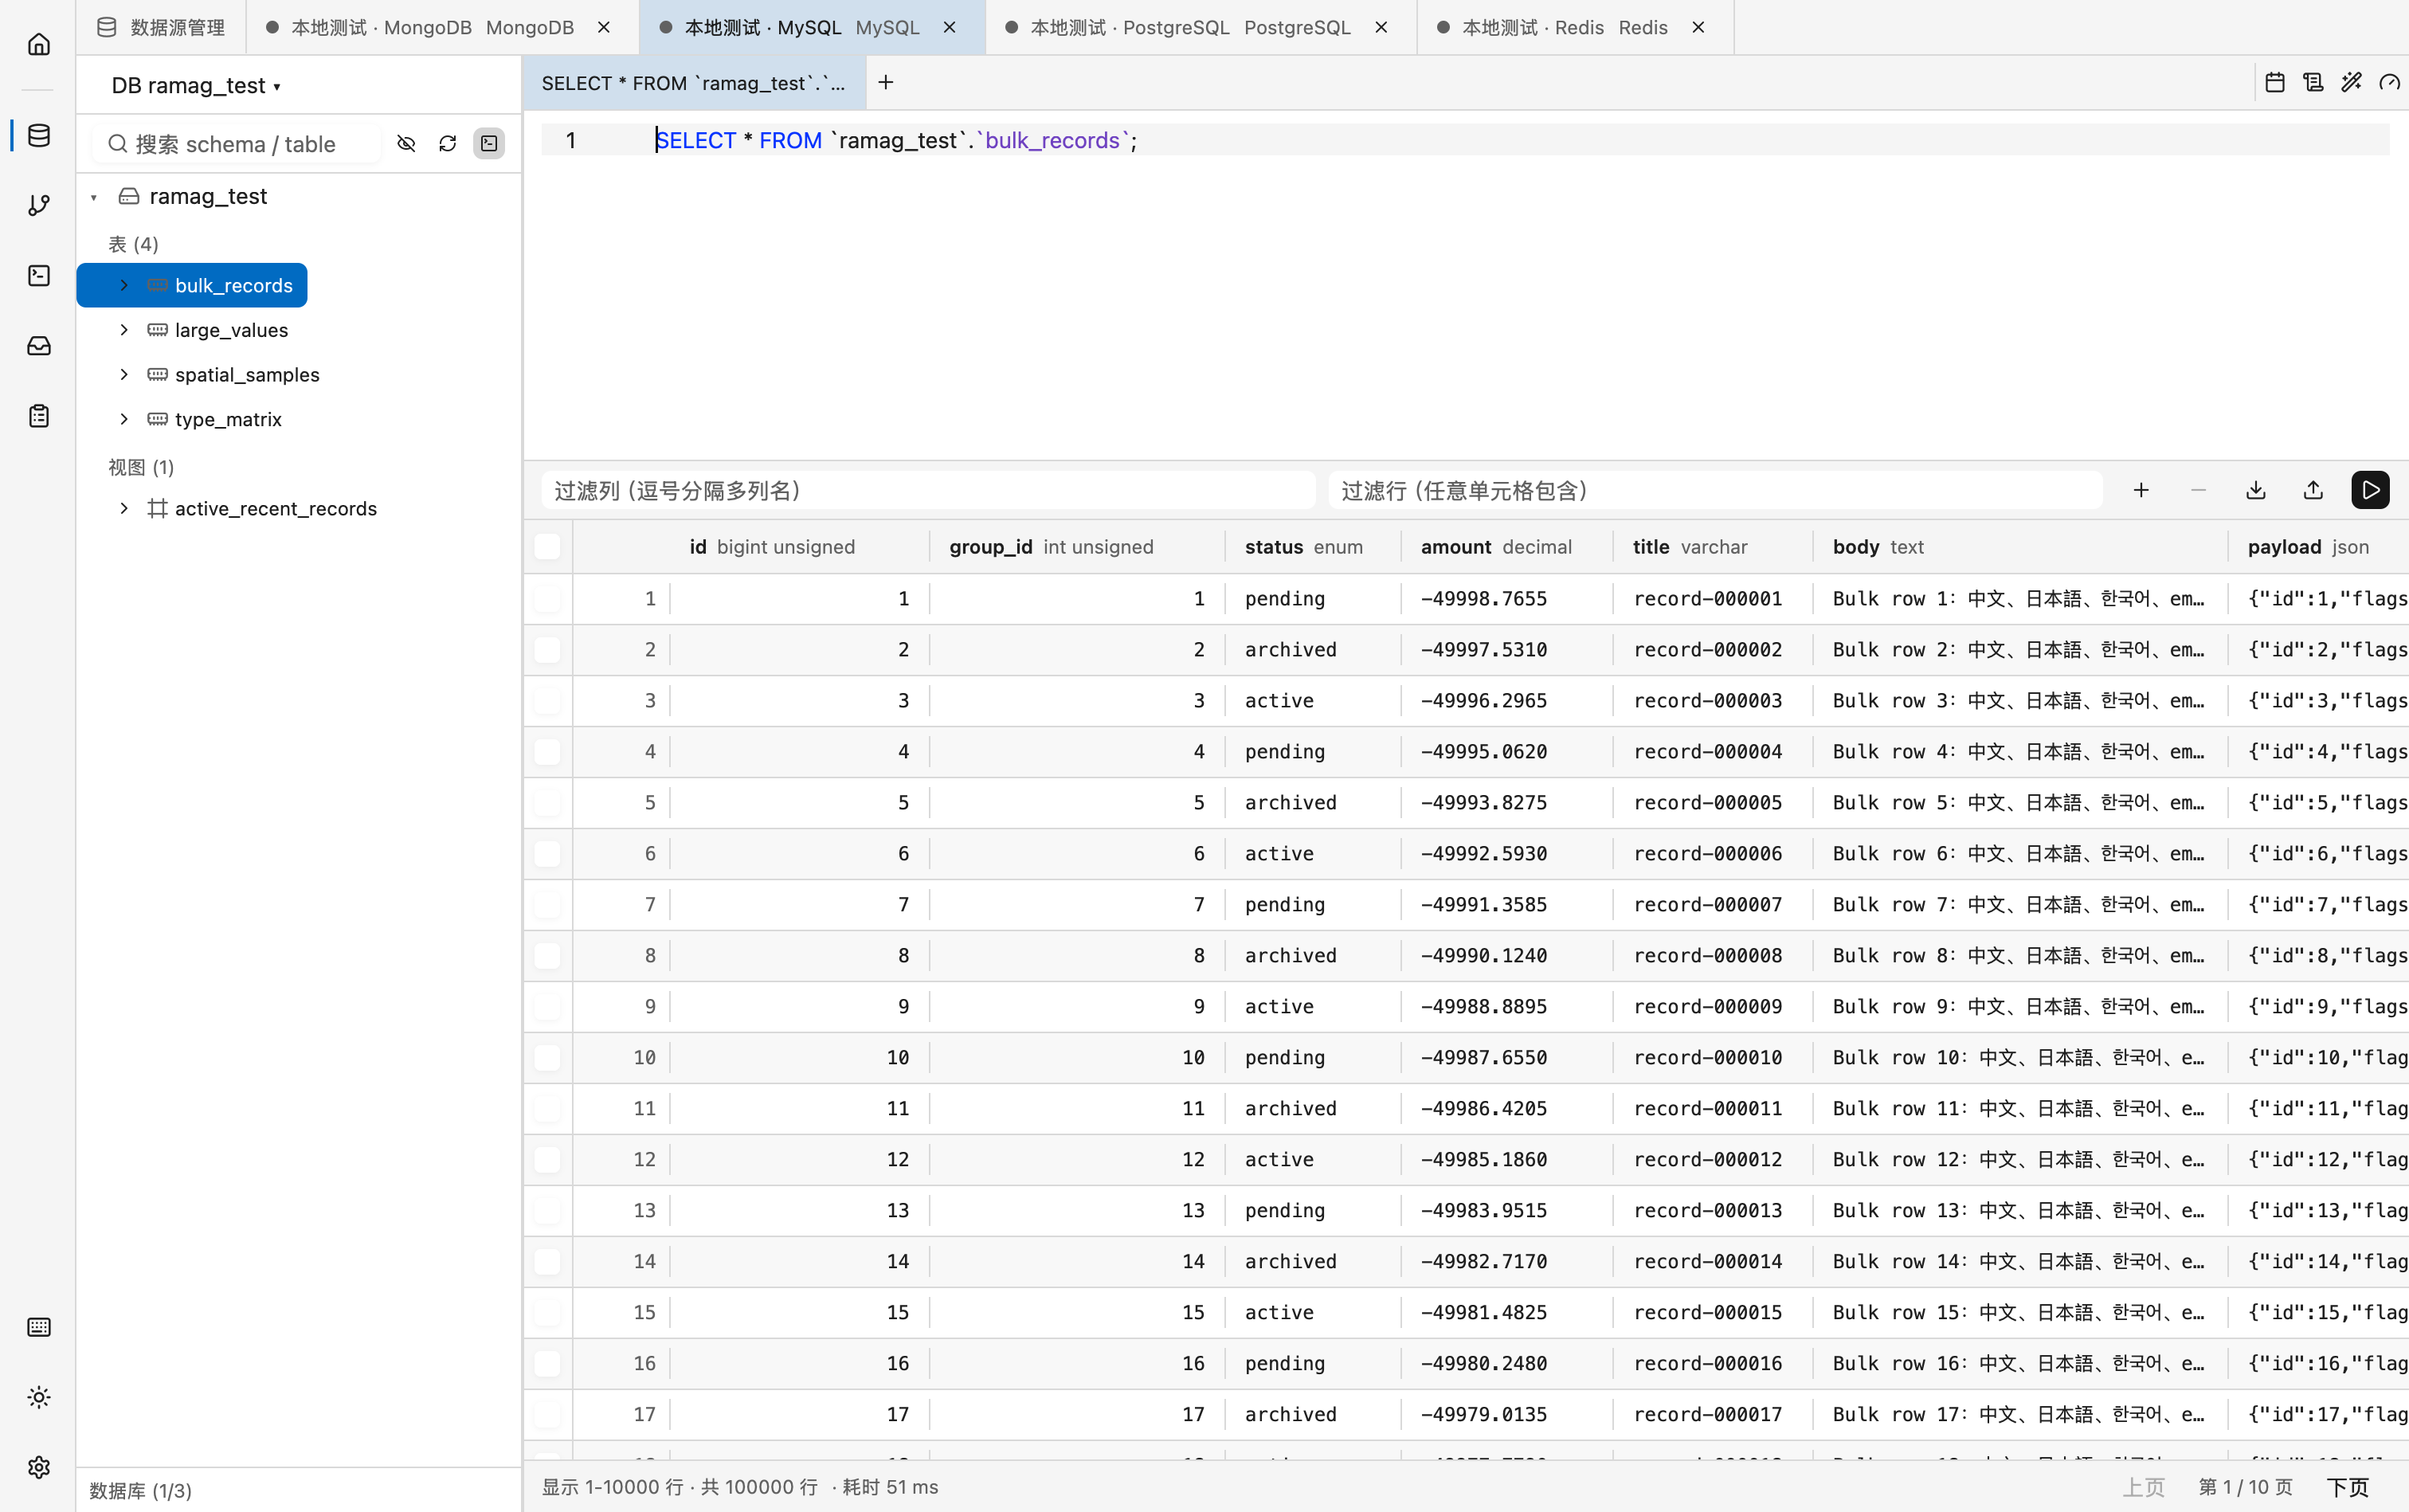The height and width of the screenshot is (1512, 2409).
Task: Click the schema / table search field
Action: pos(238,144)
